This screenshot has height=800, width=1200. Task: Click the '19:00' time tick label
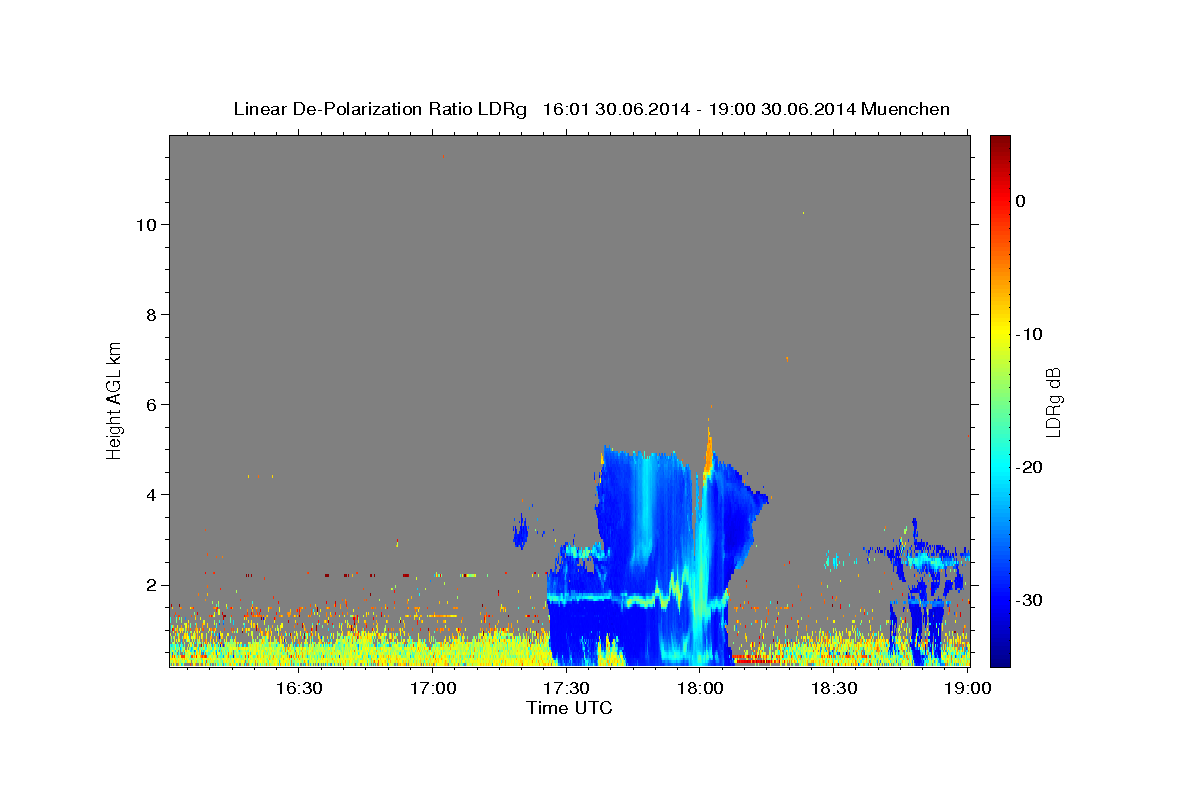pyautogui.click(x=968, y=688)
